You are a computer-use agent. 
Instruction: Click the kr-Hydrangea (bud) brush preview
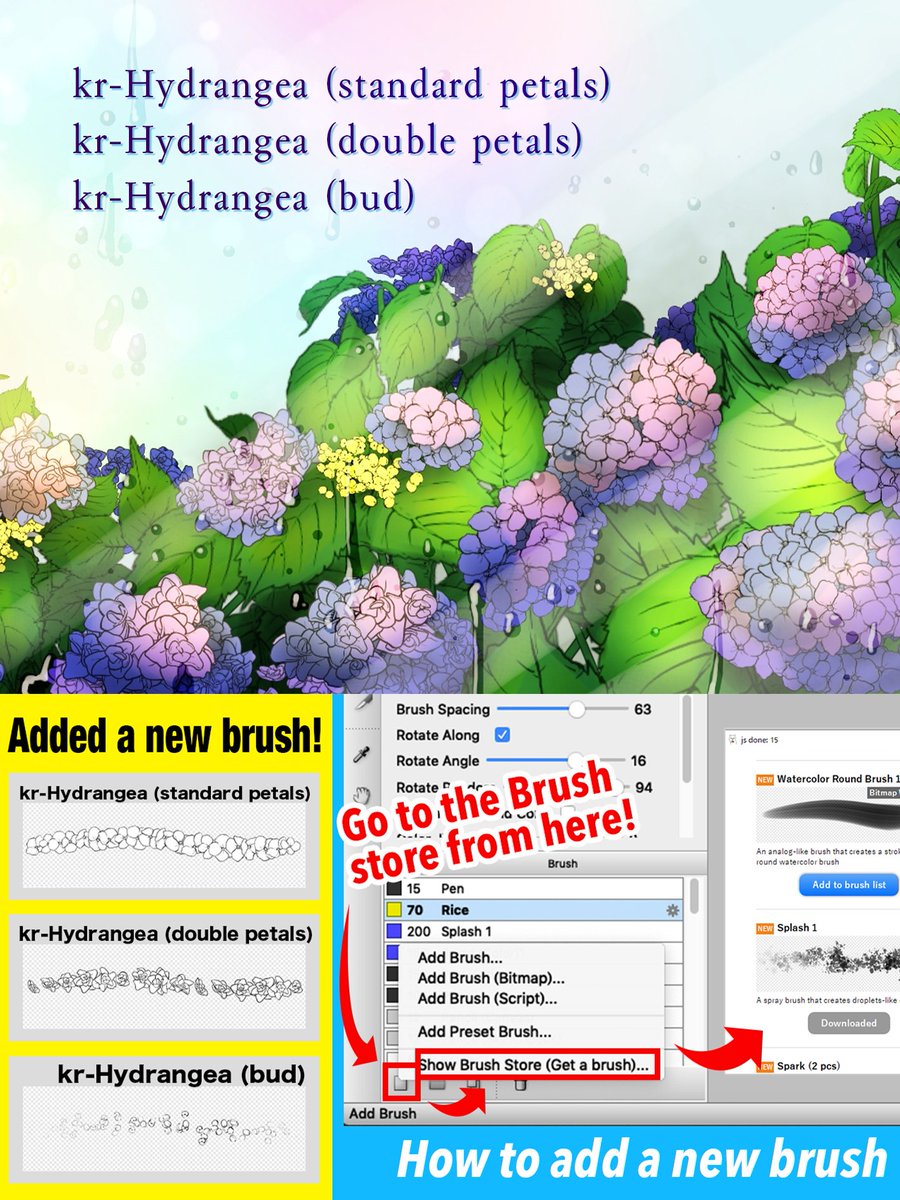(x=162, y=1129)
